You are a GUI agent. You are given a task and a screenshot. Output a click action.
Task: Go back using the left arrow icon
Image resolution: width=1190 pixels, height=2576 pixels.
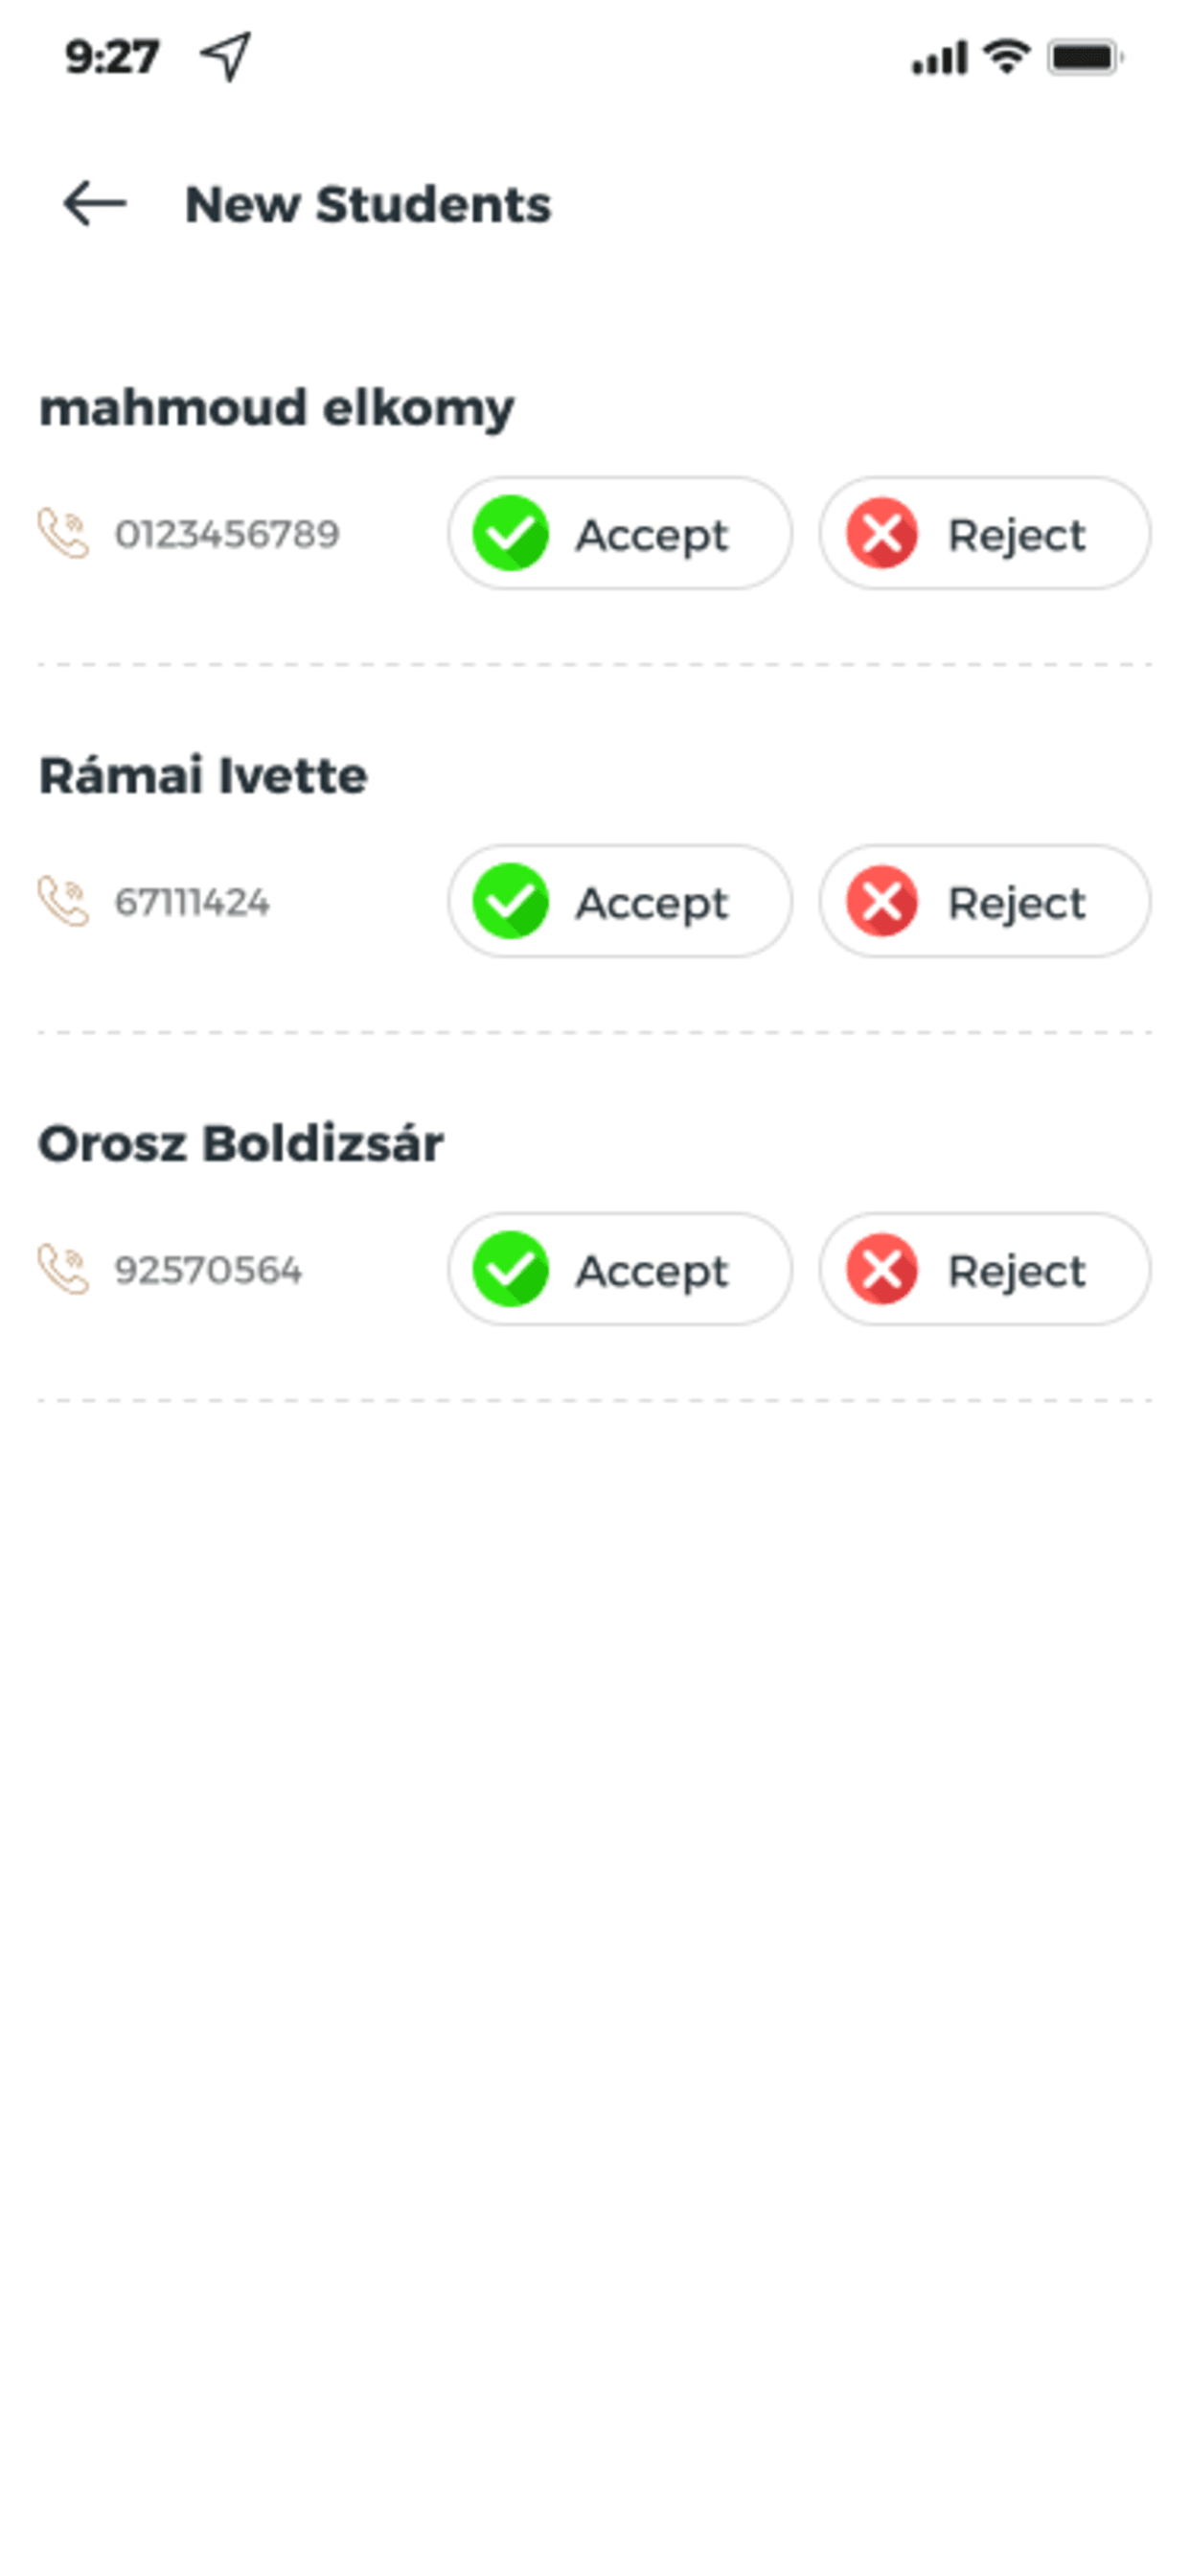[95, 204]
